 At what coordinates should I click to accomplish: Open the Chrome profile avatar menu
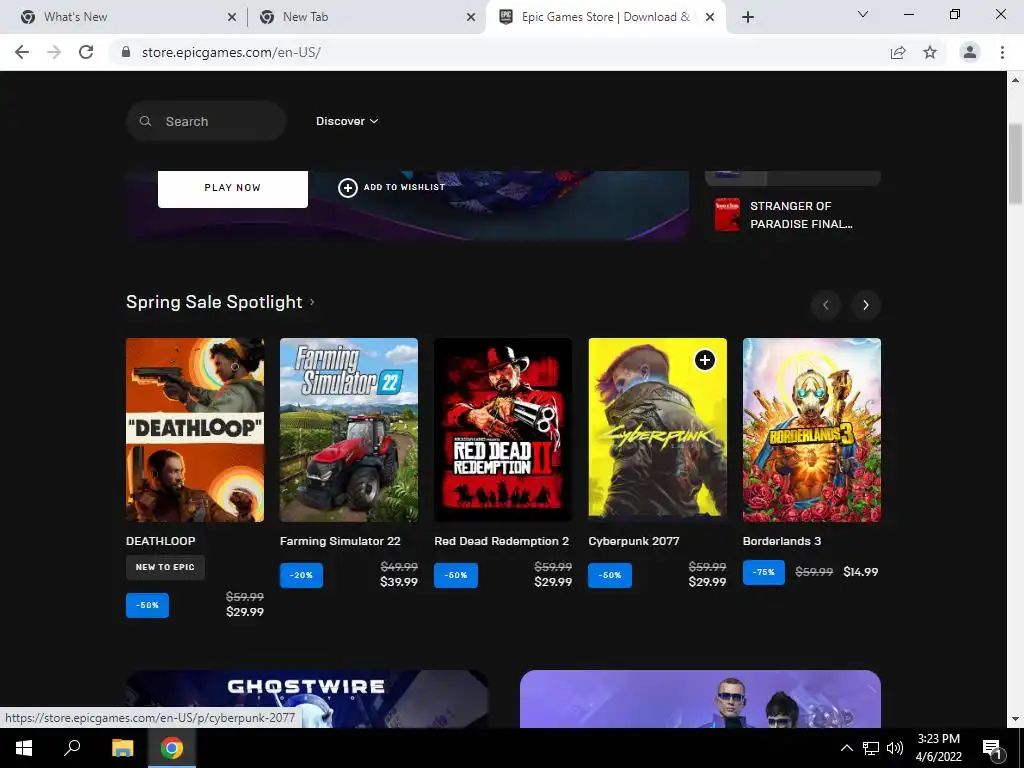click(x=970, y=52)
